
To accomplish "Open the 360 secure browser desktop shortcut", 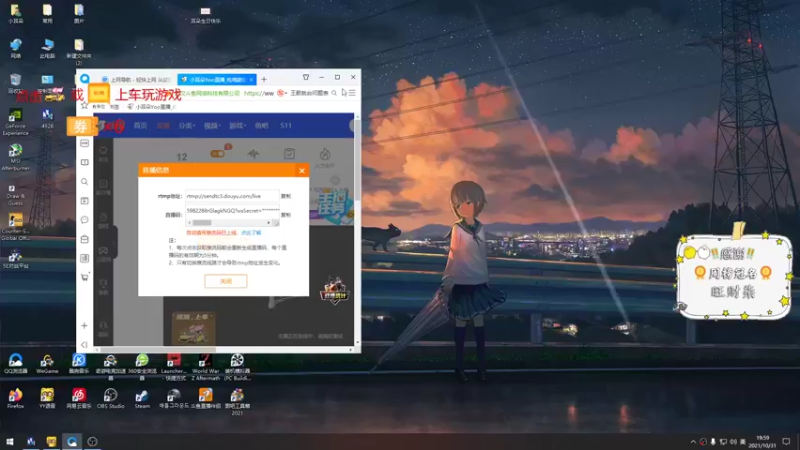I will (142, 367).
